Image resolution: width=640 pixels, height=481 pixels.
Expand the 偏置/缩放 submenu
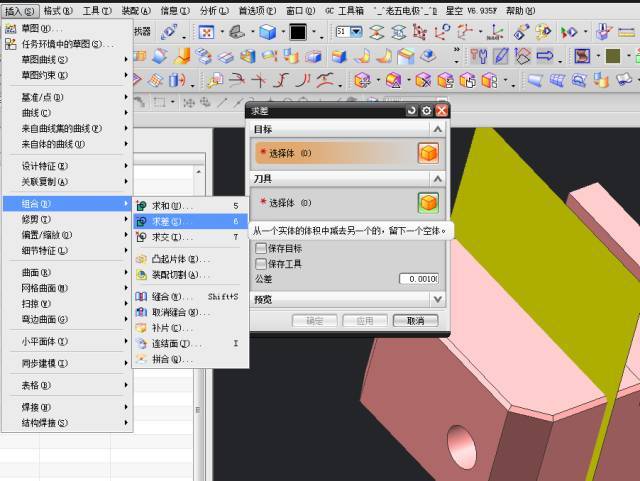click(x=67, y=235)
